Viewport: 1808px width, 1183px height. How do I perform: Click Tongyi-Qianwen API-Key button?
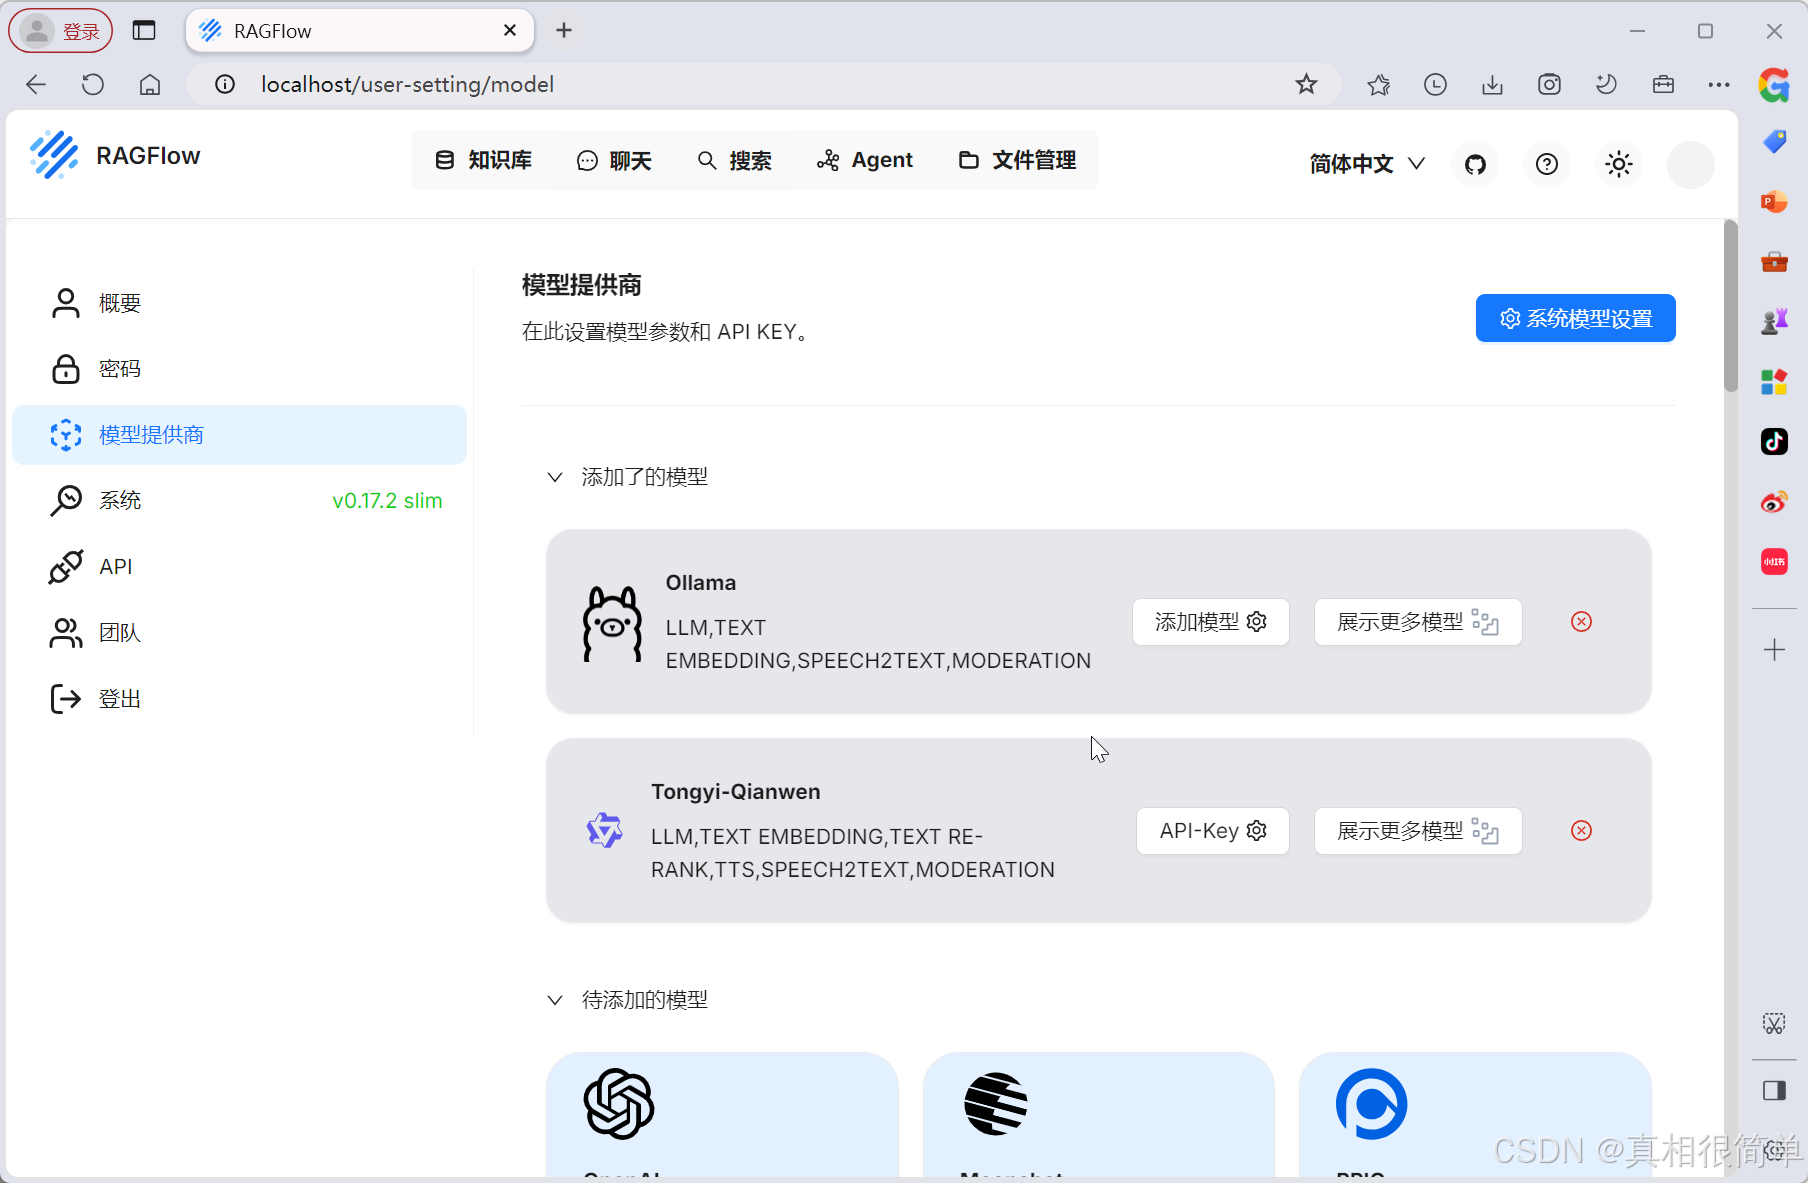tap(1213, 831)
